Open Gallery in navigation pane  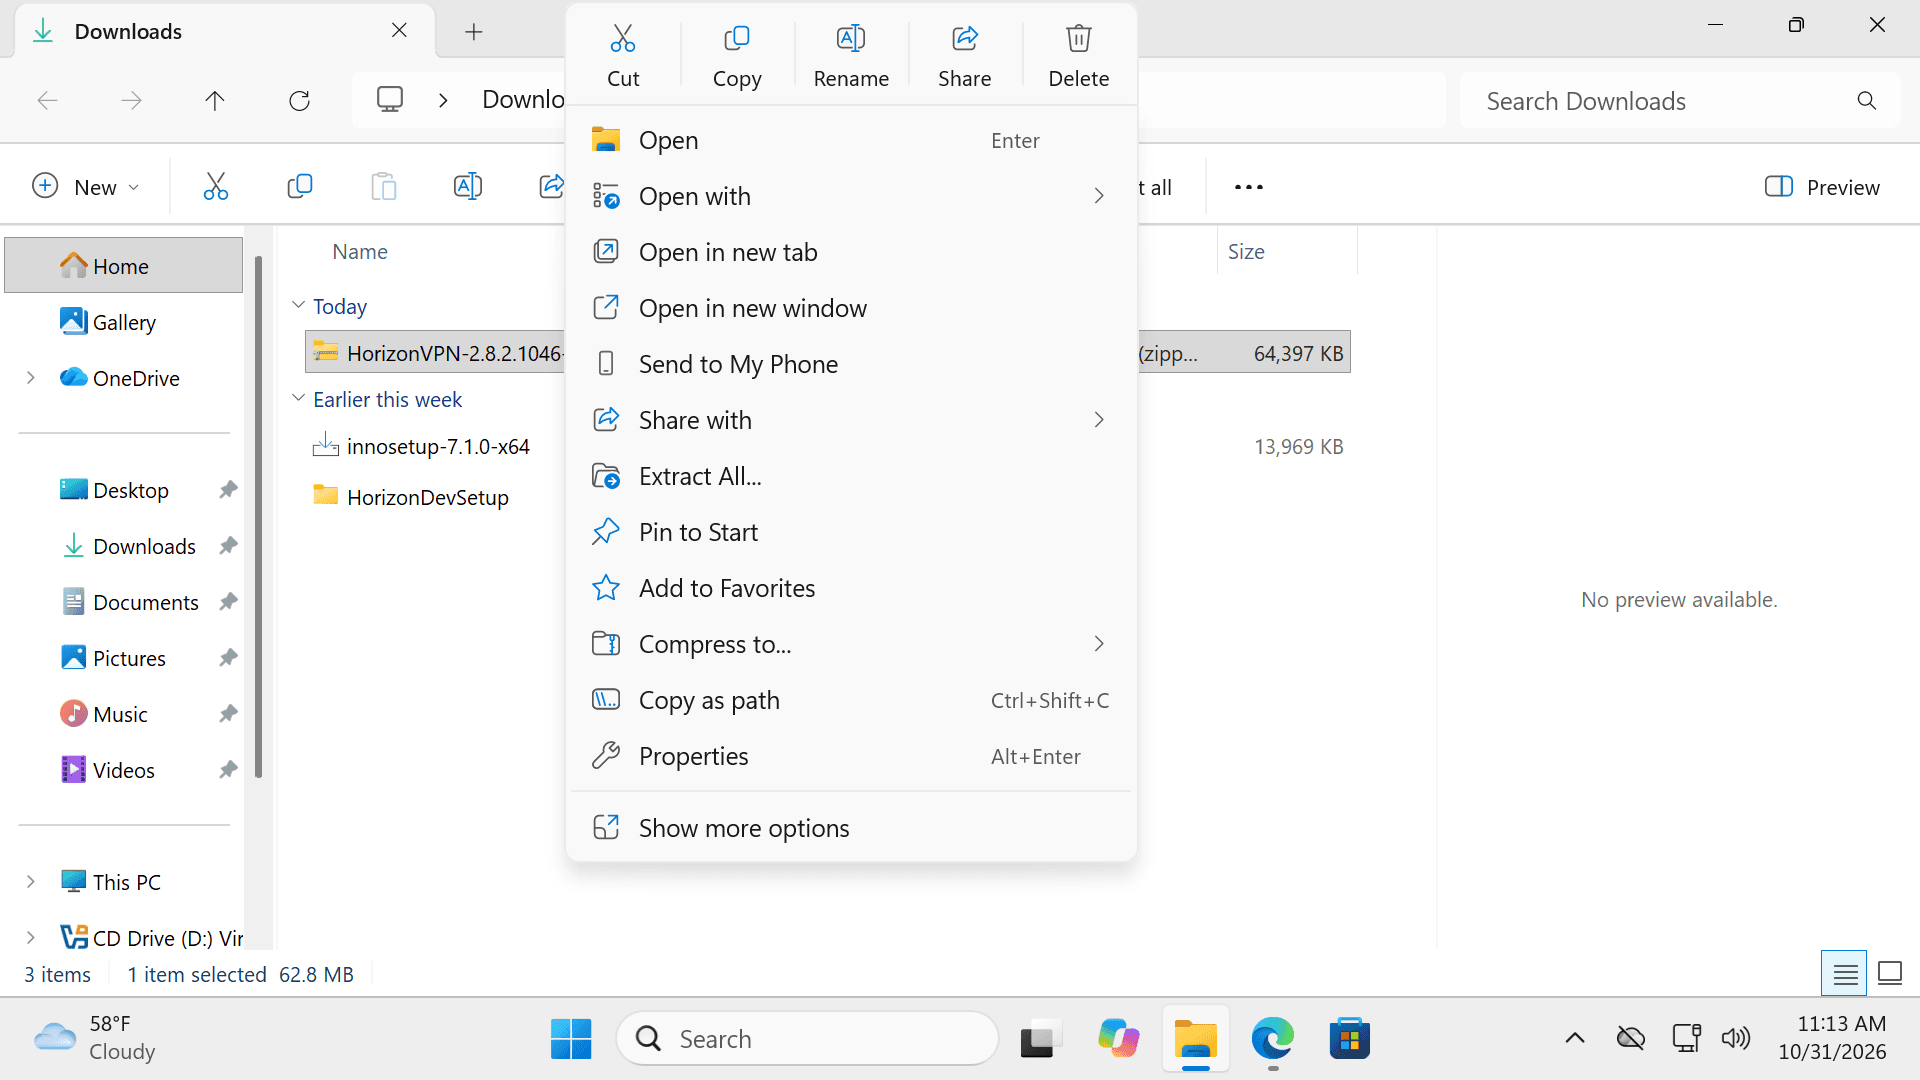point(124,322)
